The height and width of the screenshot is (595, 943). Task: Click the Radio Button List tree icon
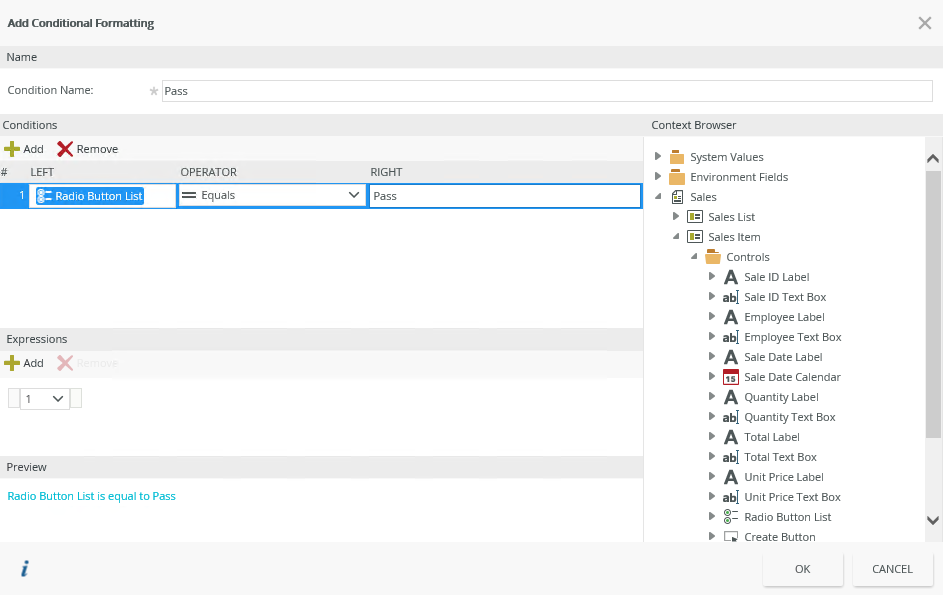click(x=730, y=517)
